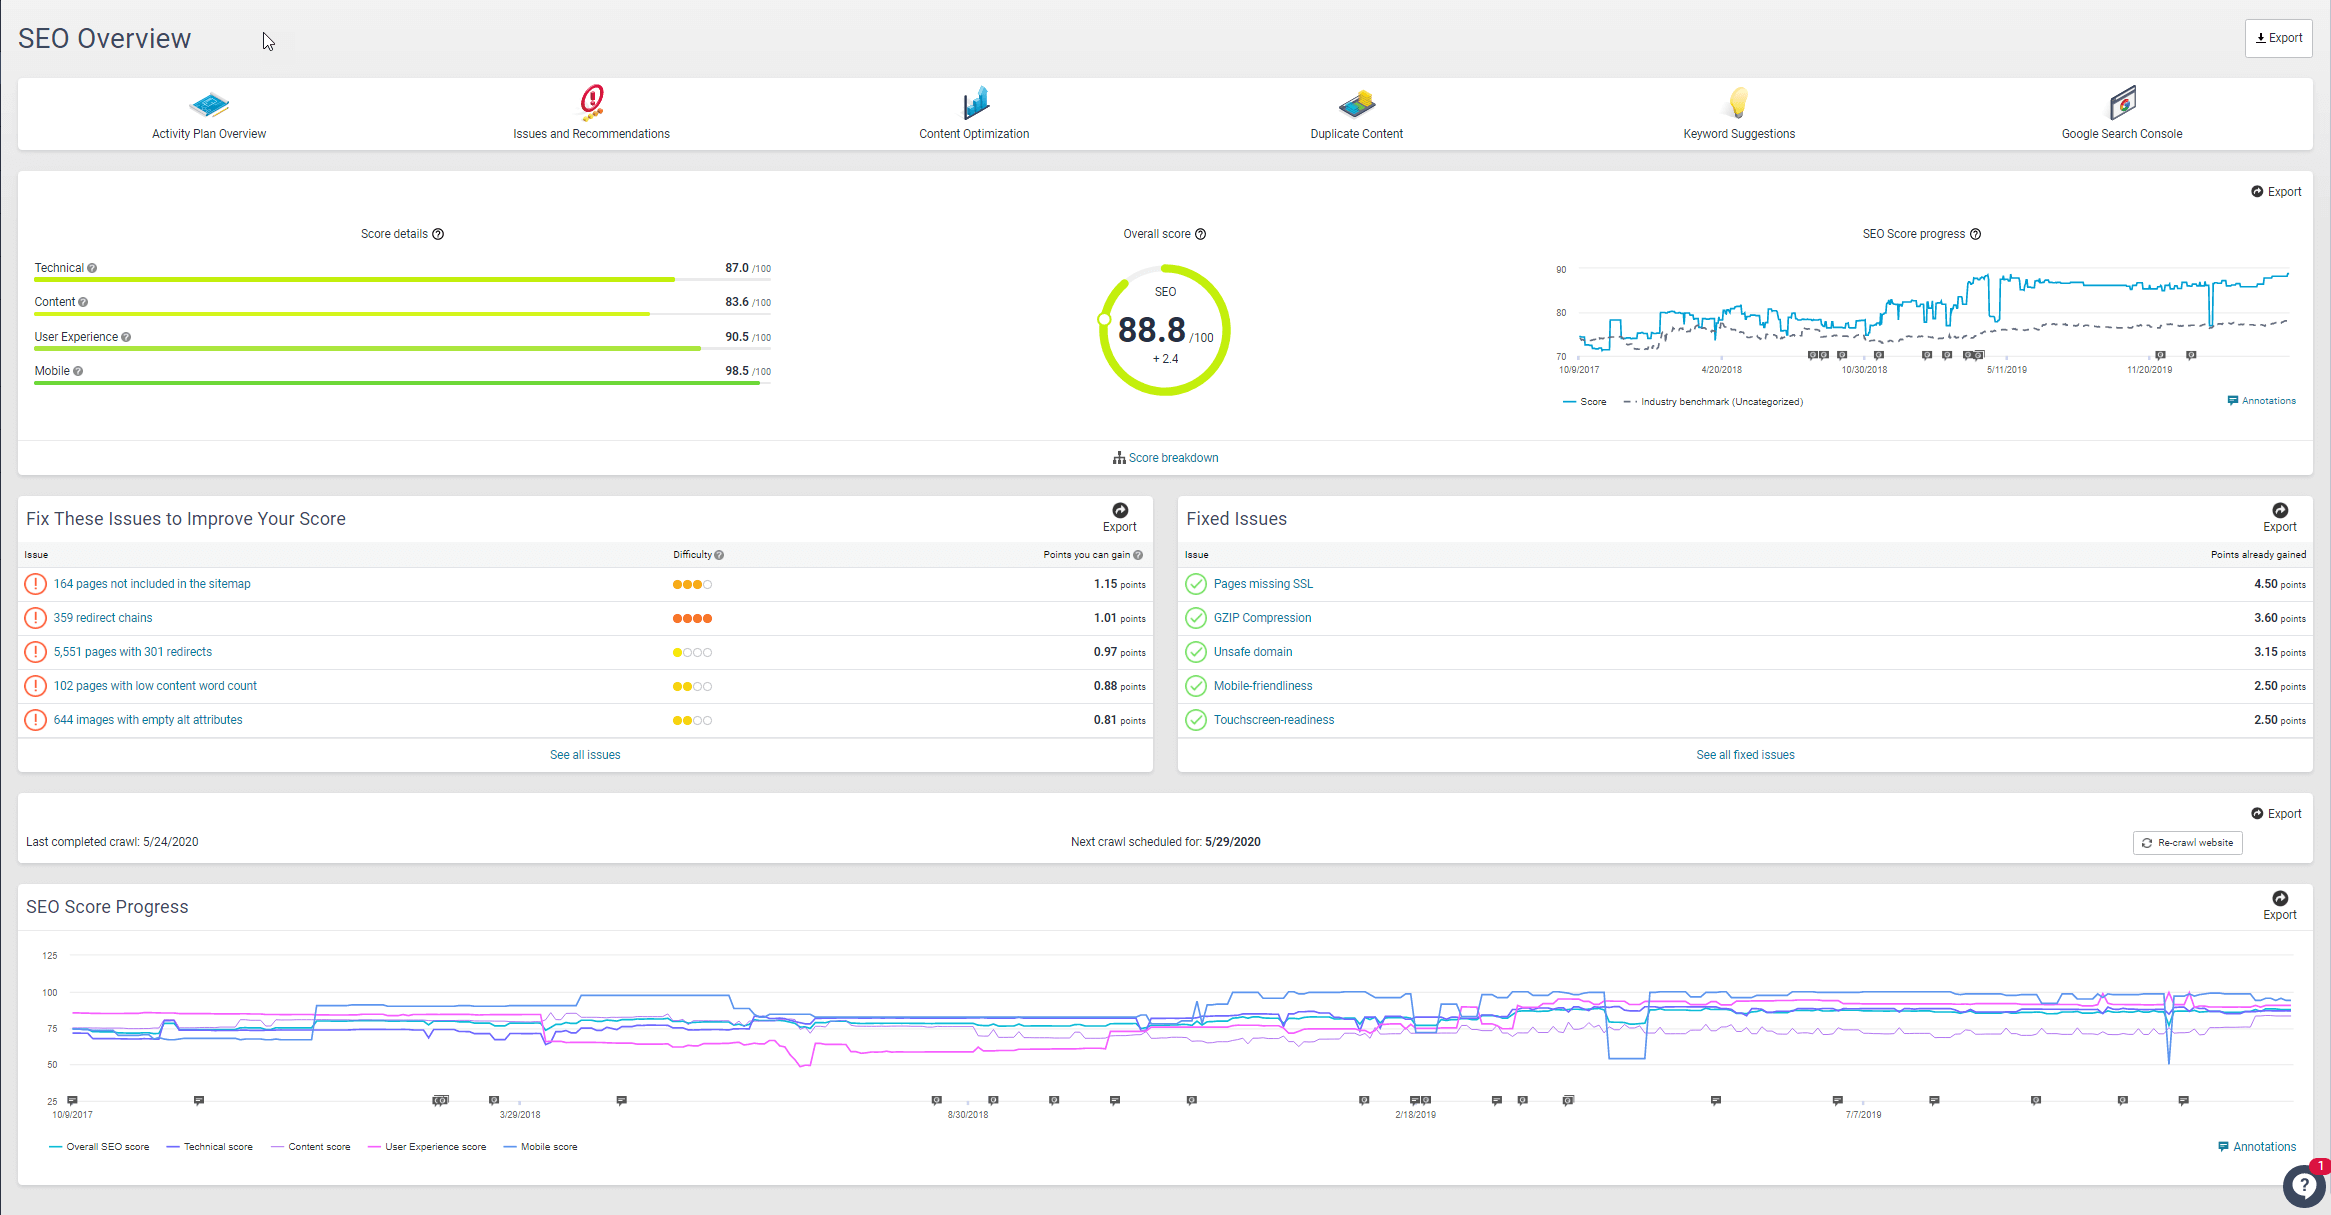Image resolution: width=2331 pixels, height=1215 pixels.
Task: Toggle Industry benchmark legend in score chart
Action: 1713,402
